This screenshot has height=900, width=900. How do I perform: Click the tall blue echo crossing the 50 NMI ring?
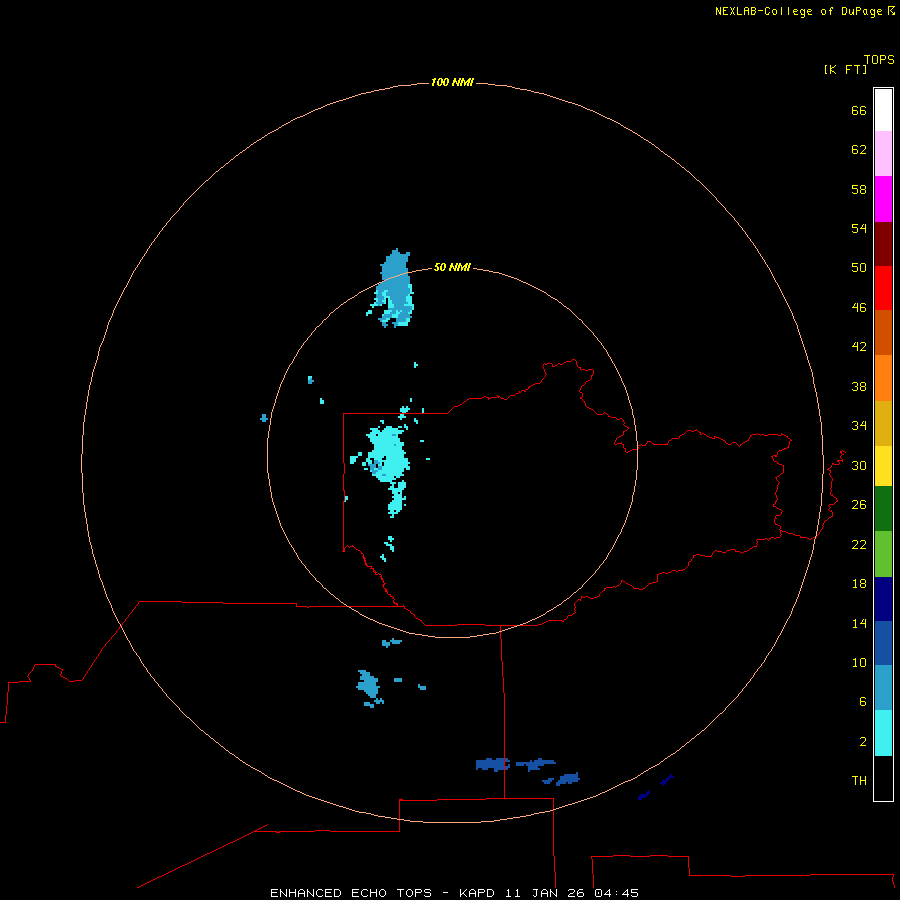(x=394, y=287)
